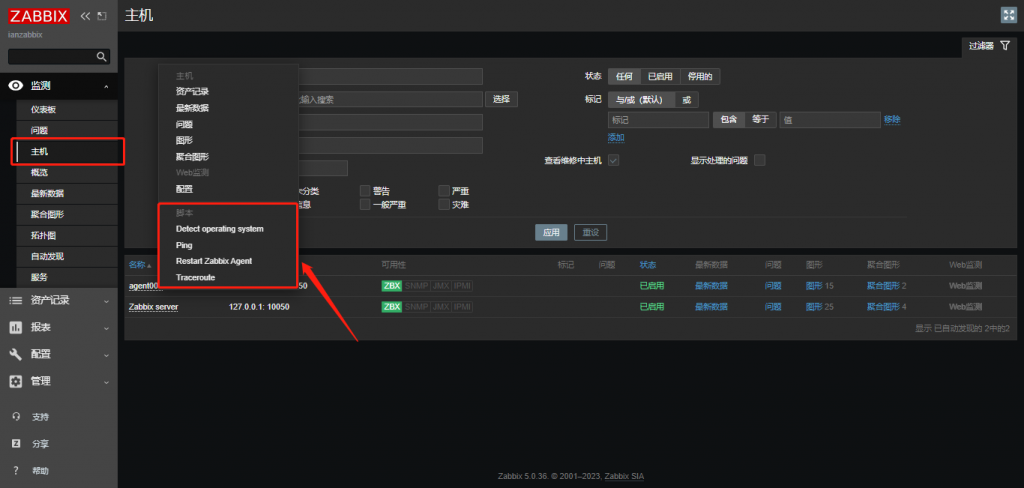Click the fullscreen kiosk mode icon
1024x488 pixels.
point(1009,16)
